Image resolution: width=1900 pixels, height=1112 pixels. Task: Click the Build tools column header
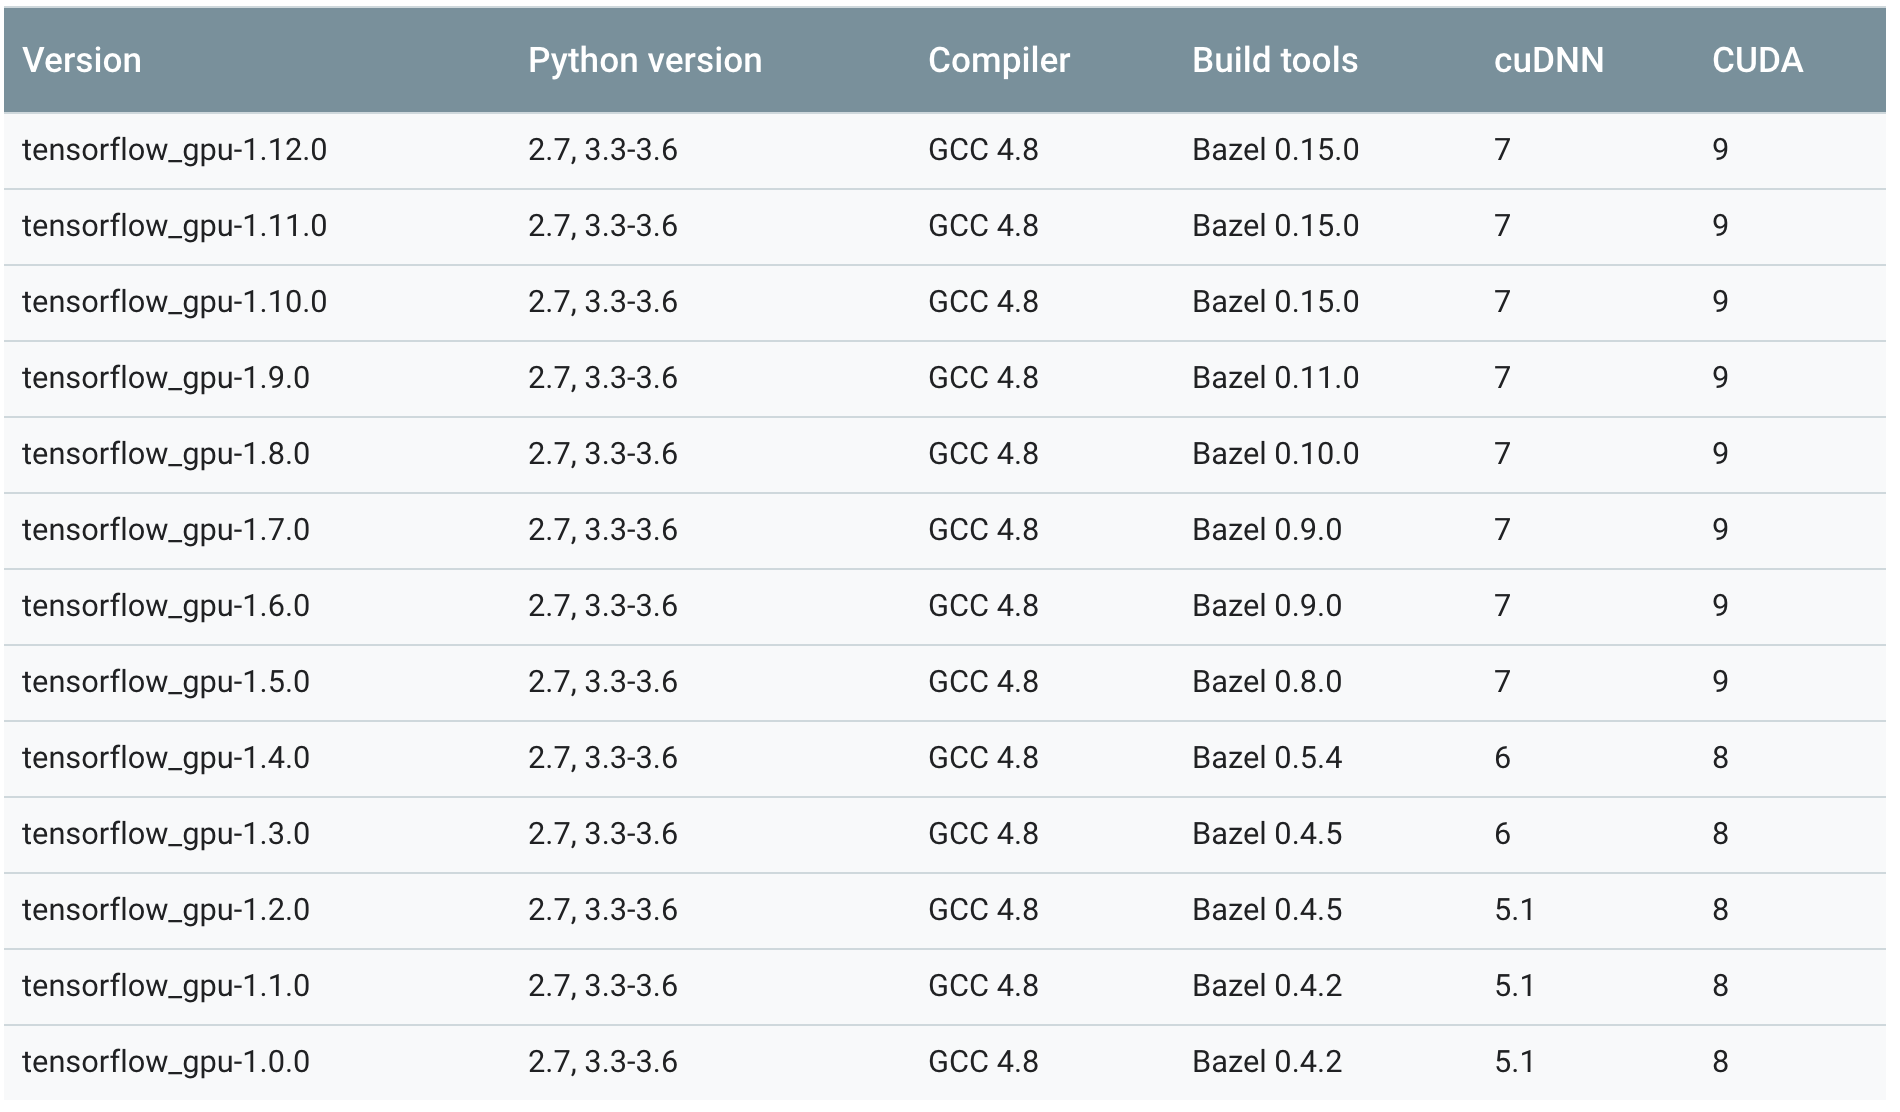tap(1275, 60)
